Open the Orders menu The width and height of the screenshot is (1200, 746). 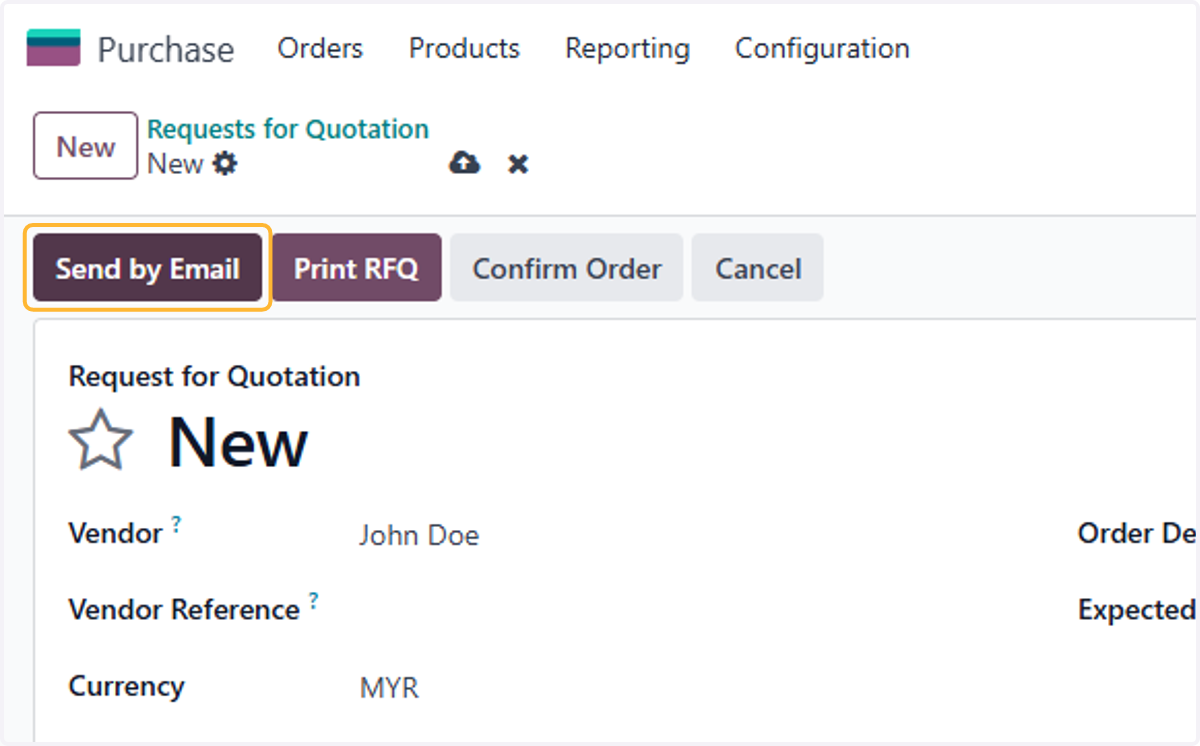[x=320, y=48]
